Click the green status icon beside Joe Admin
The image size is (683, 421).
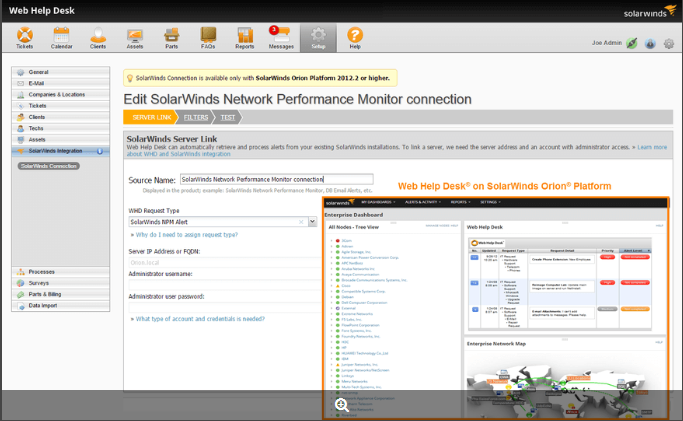[x=632, y=43]
